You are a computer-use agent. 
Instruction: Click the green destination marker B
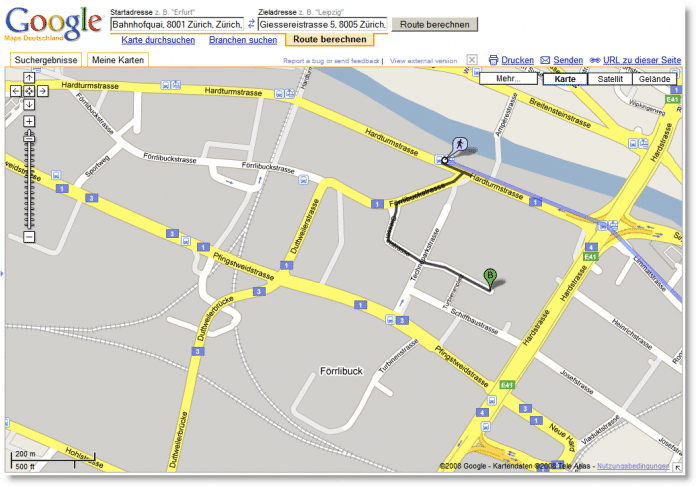tap(489, 276)
